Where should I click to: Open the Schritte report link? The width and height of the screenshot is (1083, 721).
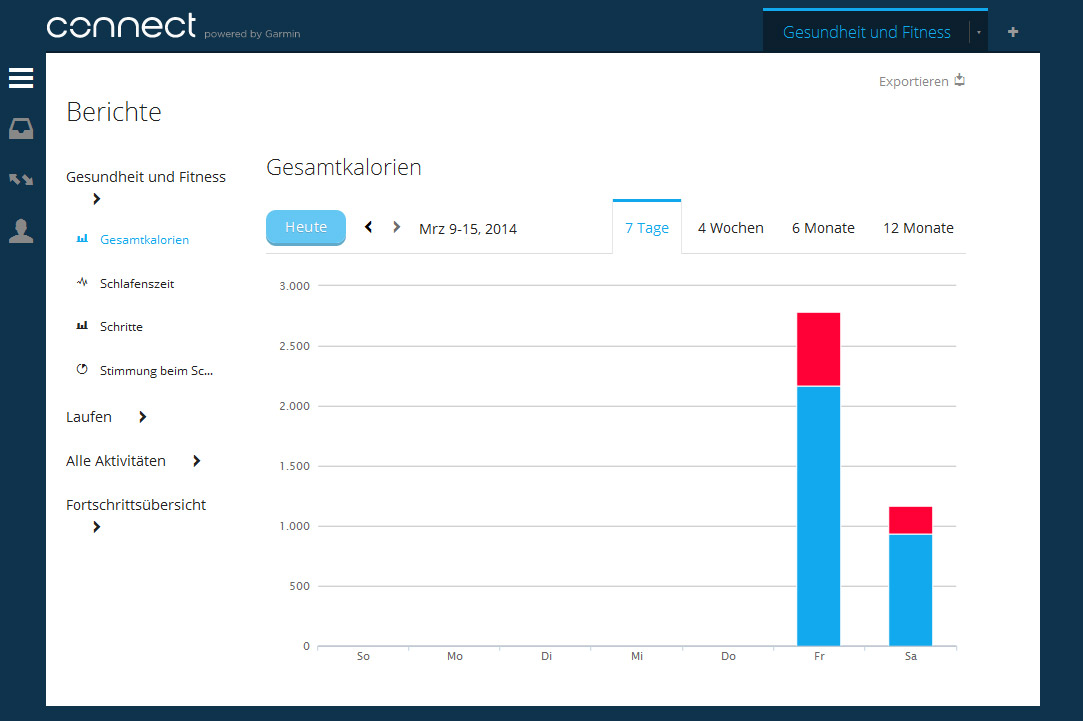pos(121,327)
